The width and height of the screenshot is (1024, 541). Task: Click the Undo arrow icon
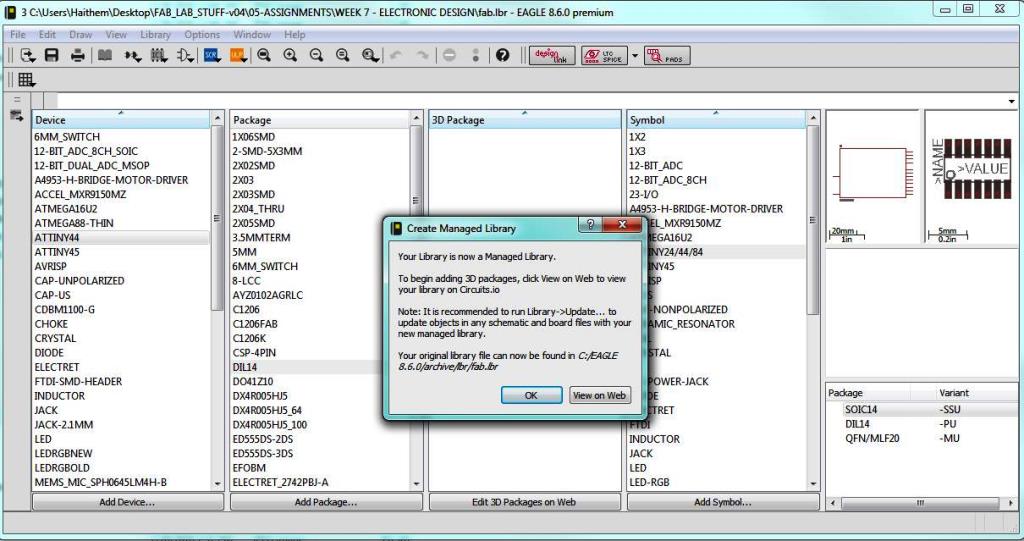(x=395, y=56)
